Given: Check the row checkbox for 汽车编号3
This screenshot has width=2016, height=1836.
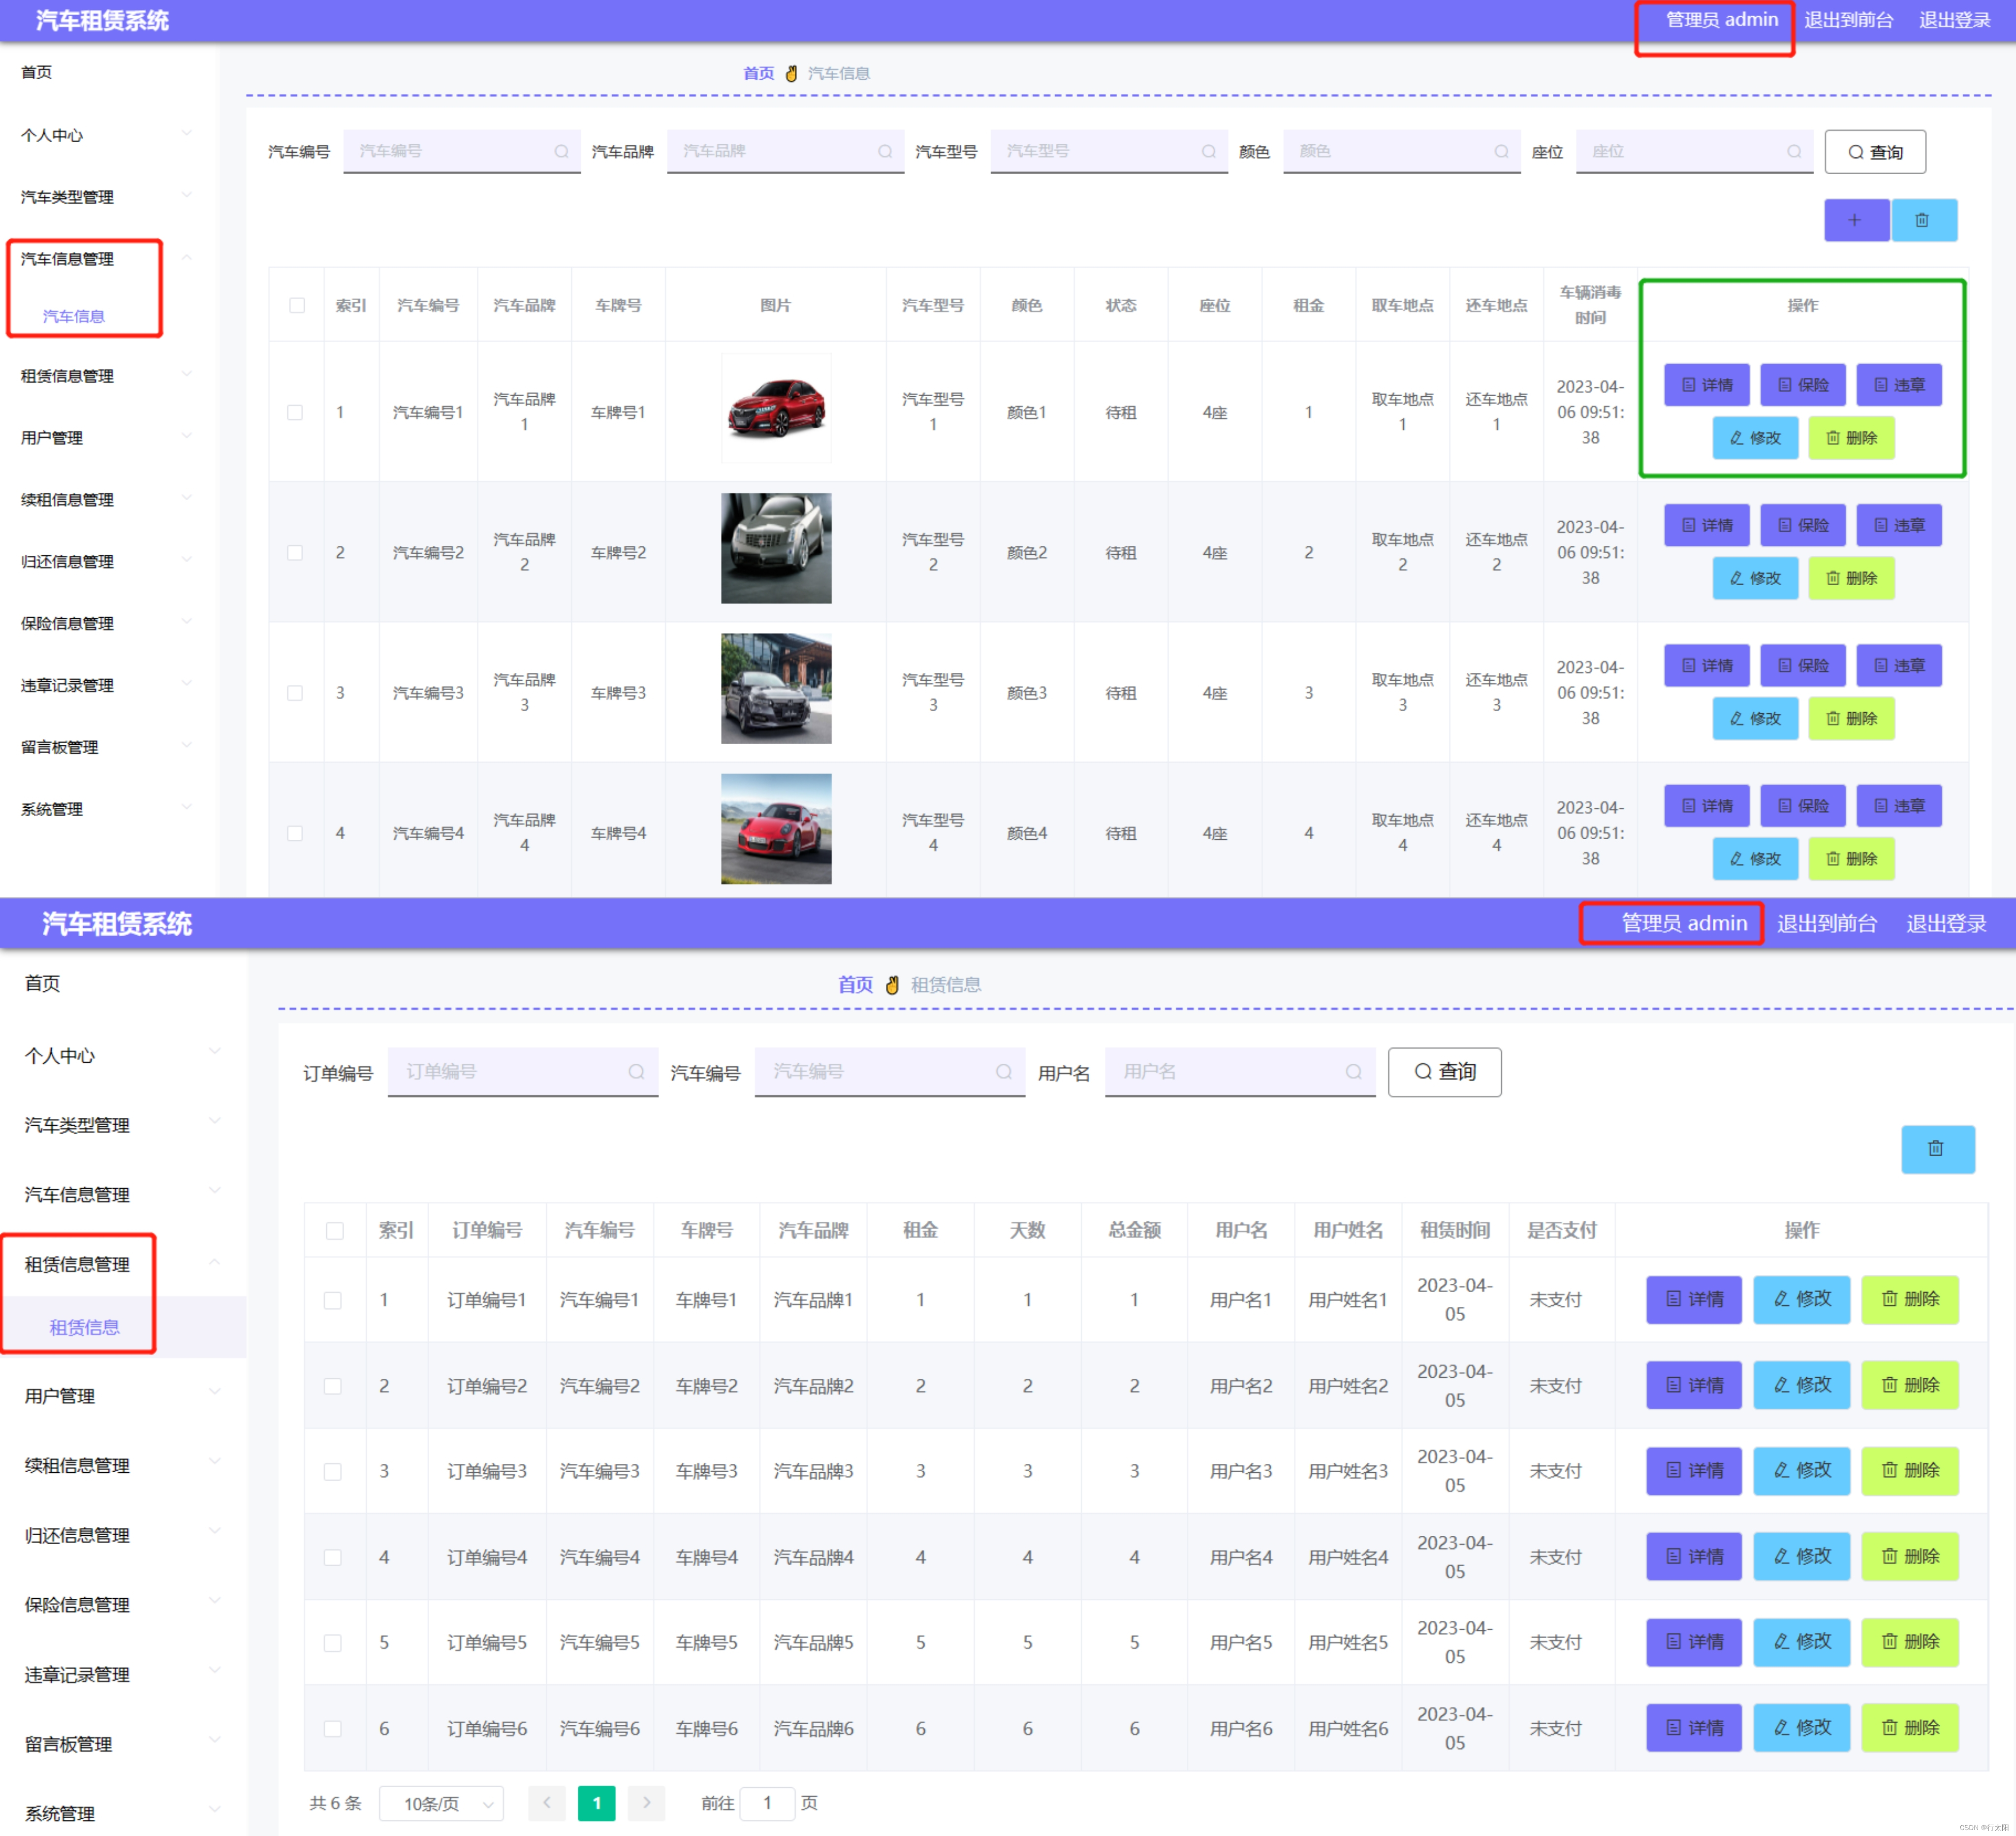Looking at the screenshot, I should pos(295,692).
